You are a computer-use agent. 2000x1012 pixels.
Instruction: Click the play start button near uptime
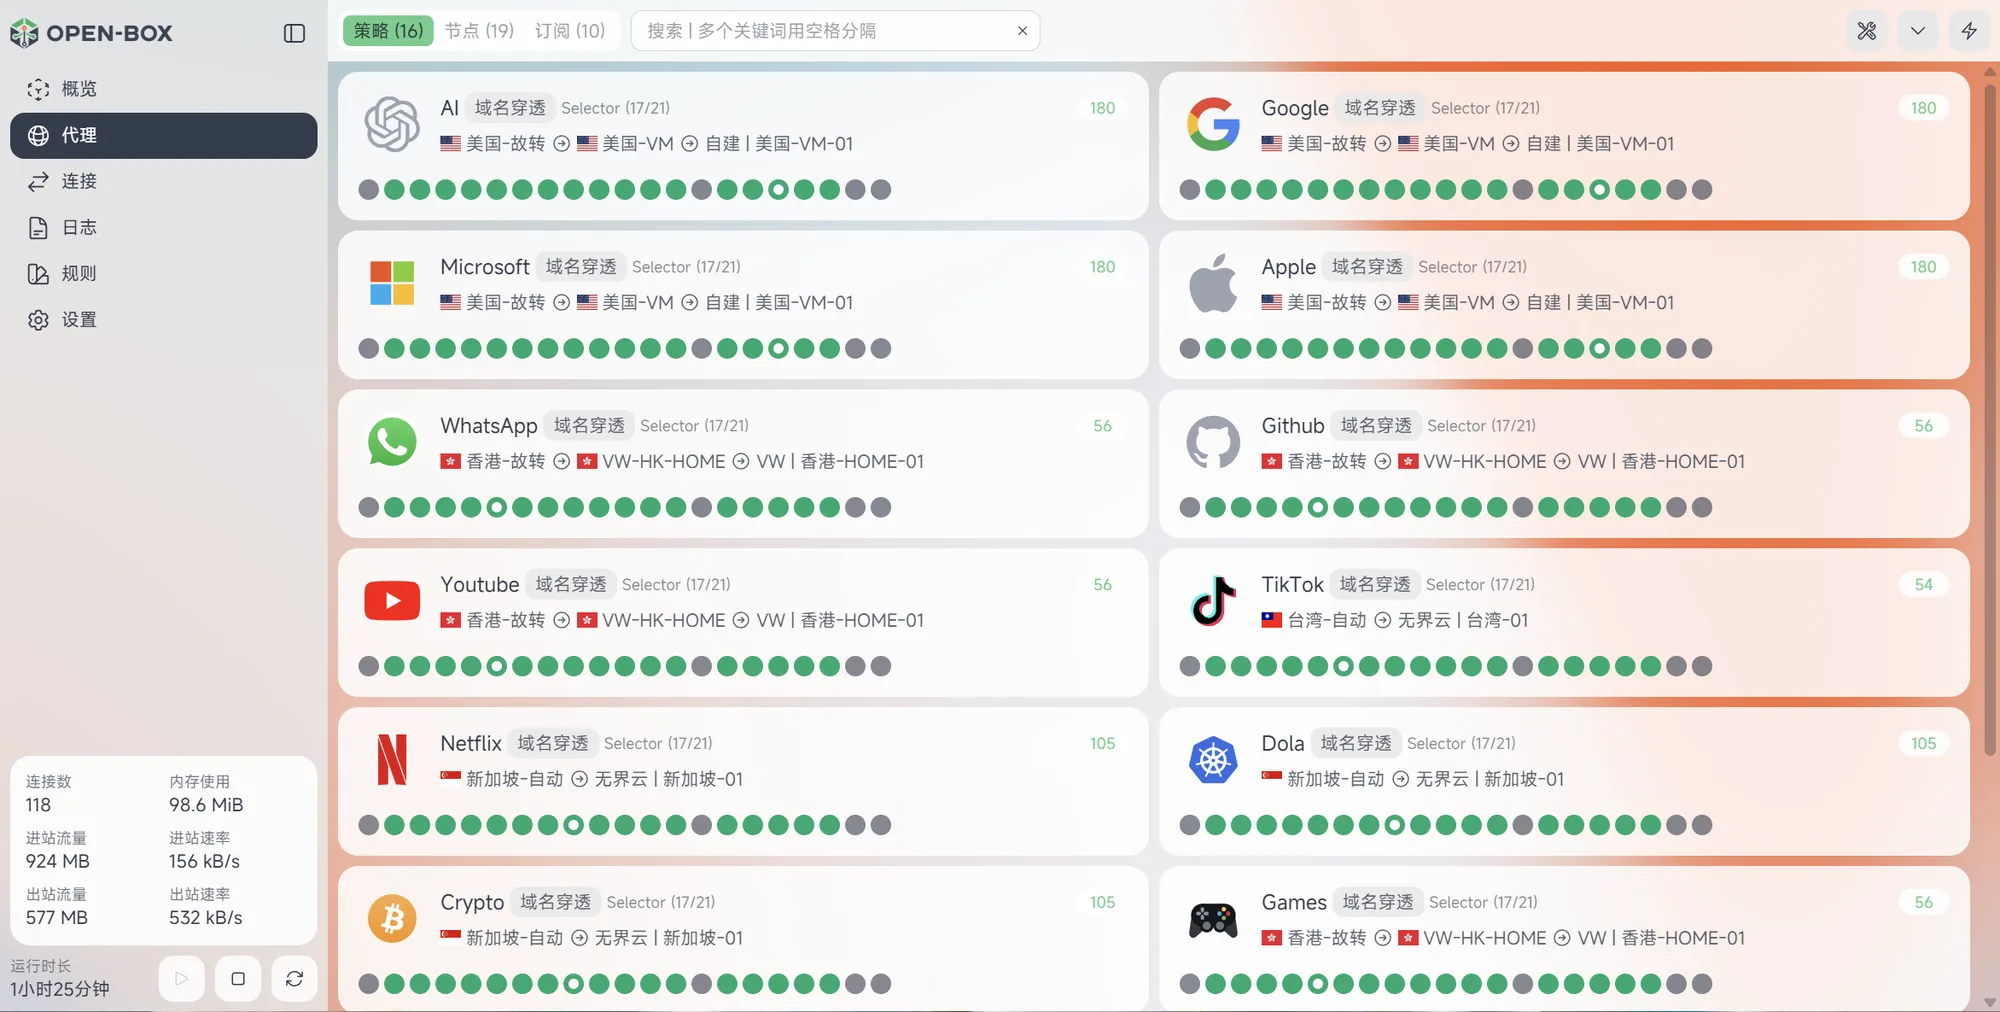point(181,979)
